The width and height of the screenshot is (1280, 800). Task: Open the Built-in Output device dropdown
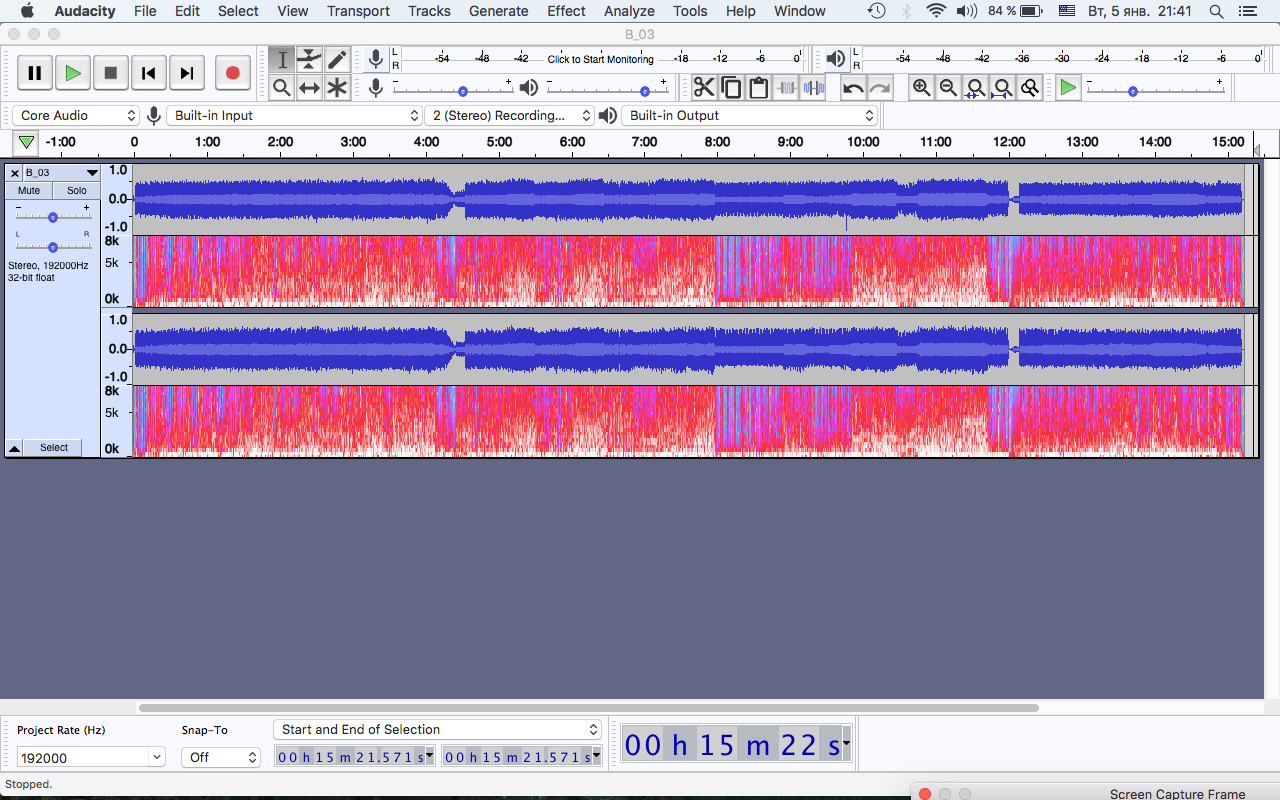(x=750, y=116)
